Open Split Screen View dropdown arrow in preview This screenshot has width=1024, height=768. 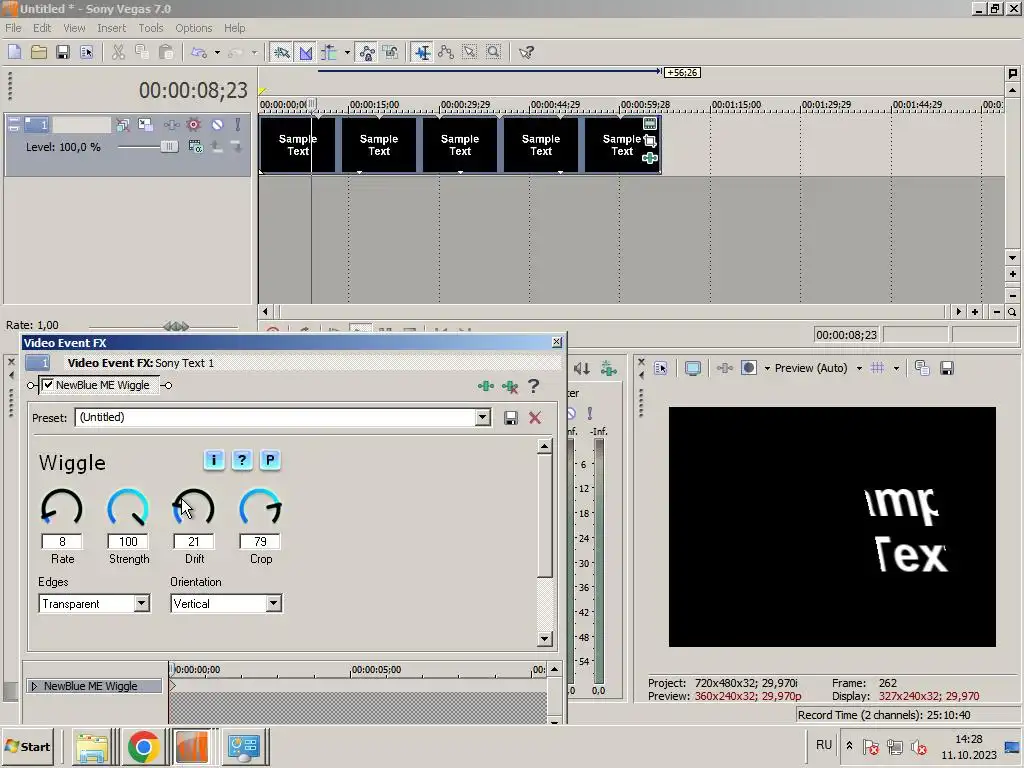[x=767, y=368]
